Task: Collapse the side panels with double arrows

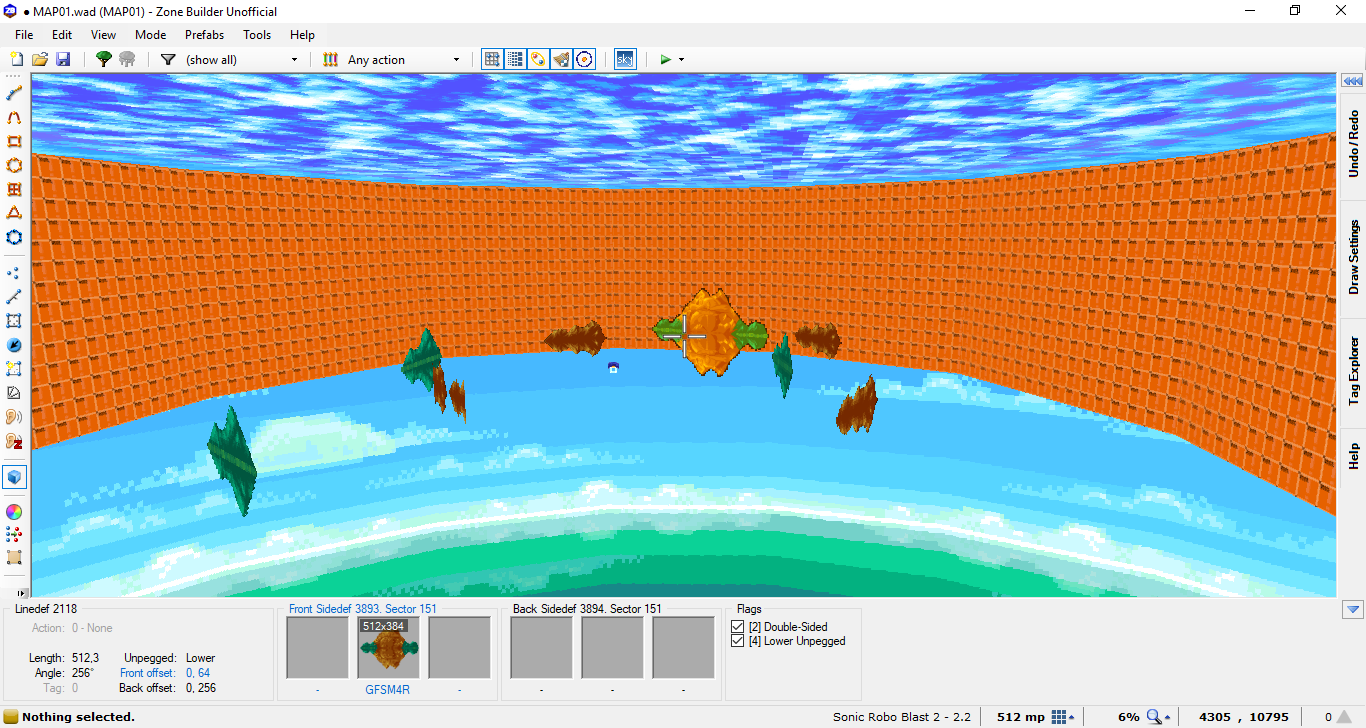Action: [x=1353, y=81]
